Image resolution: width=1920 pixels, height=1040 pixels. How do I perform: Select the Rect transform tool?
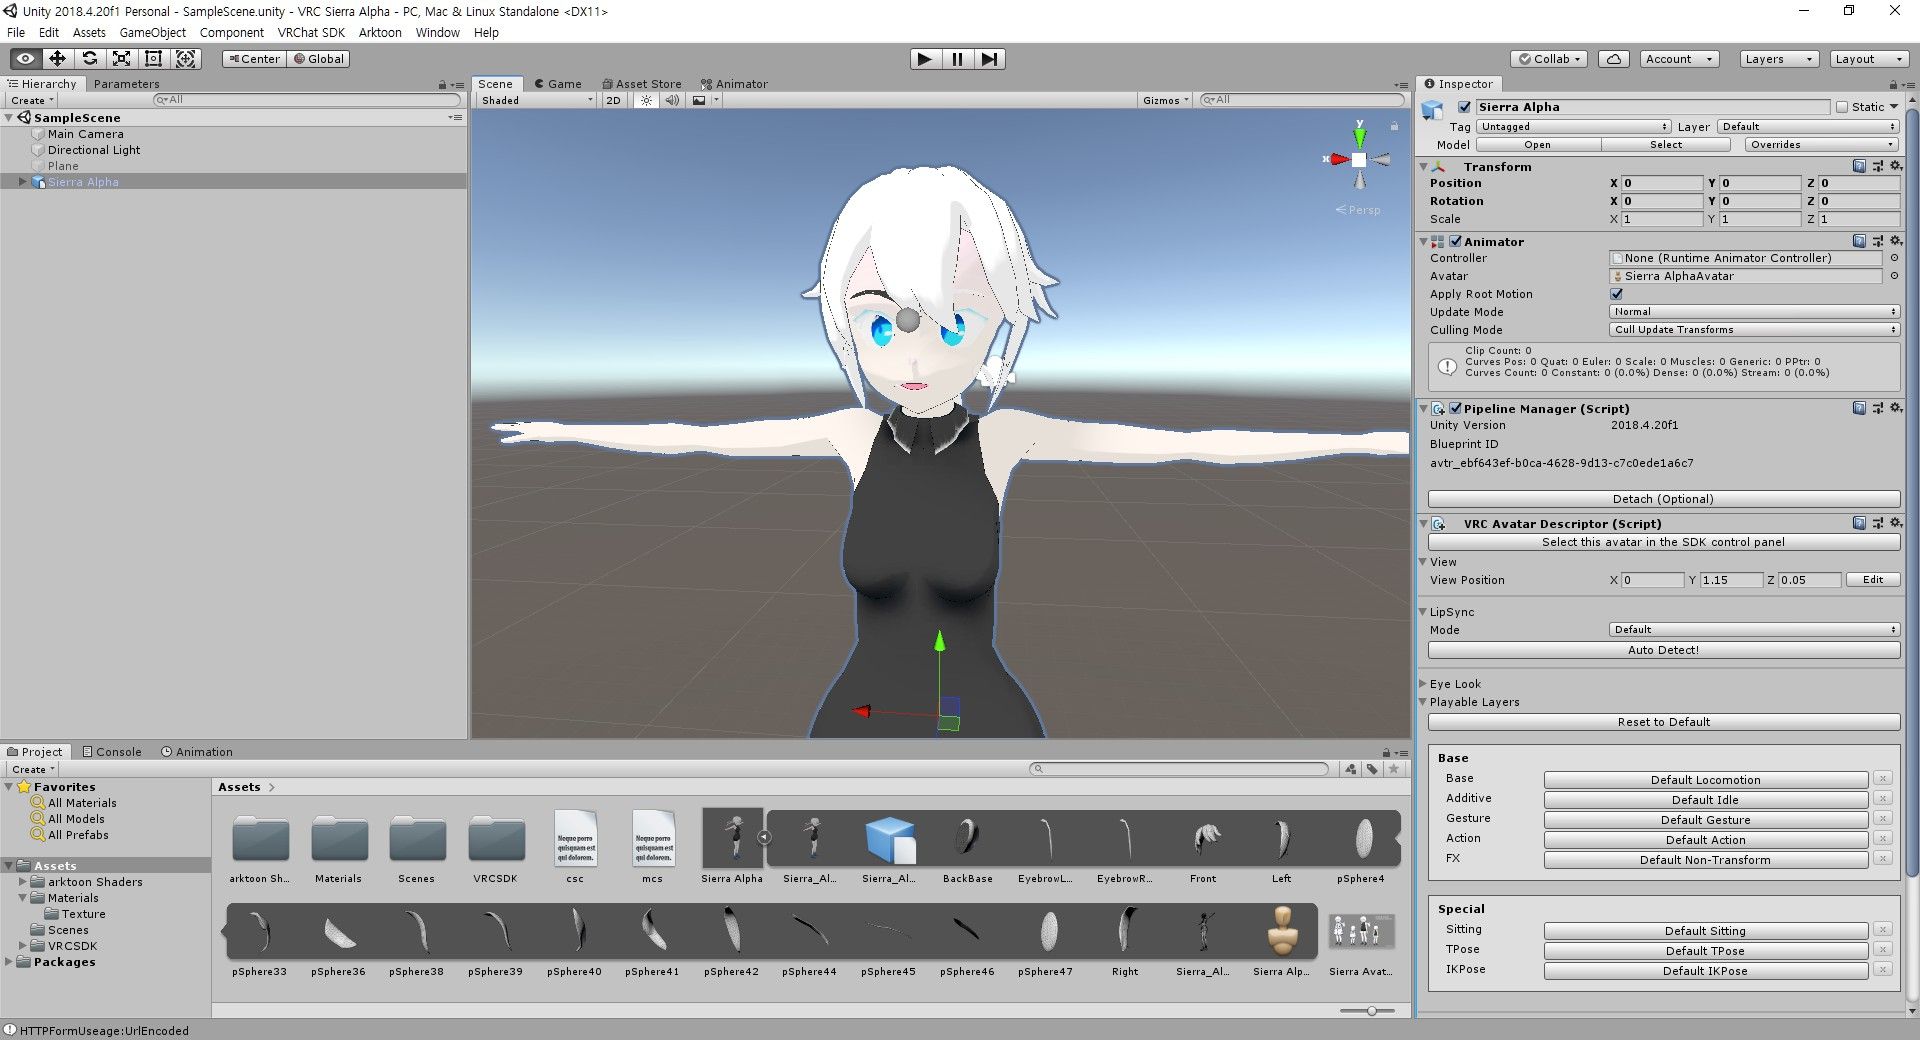pyautogui.click(x=153, y=59)
